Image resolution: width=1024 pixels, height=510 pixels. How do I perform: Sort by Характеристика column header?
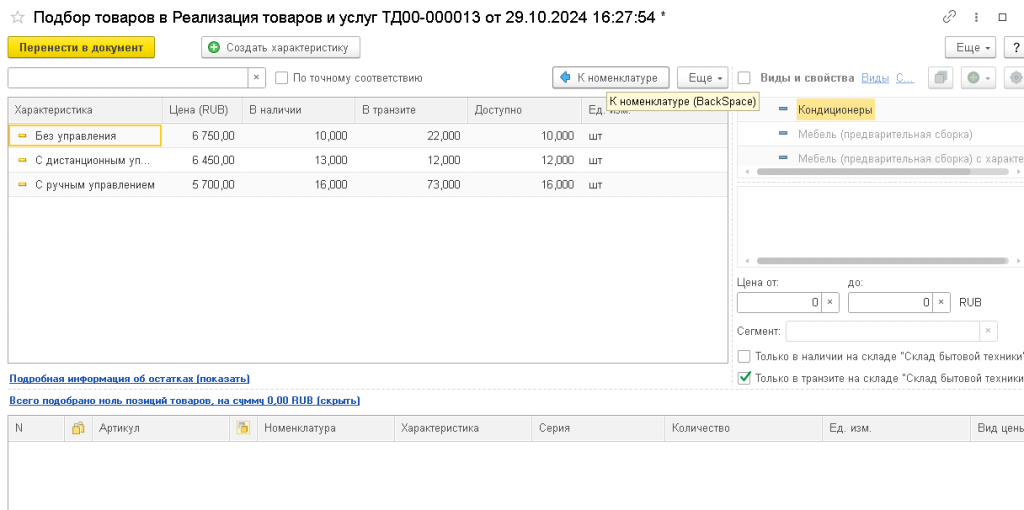(85, 110)
